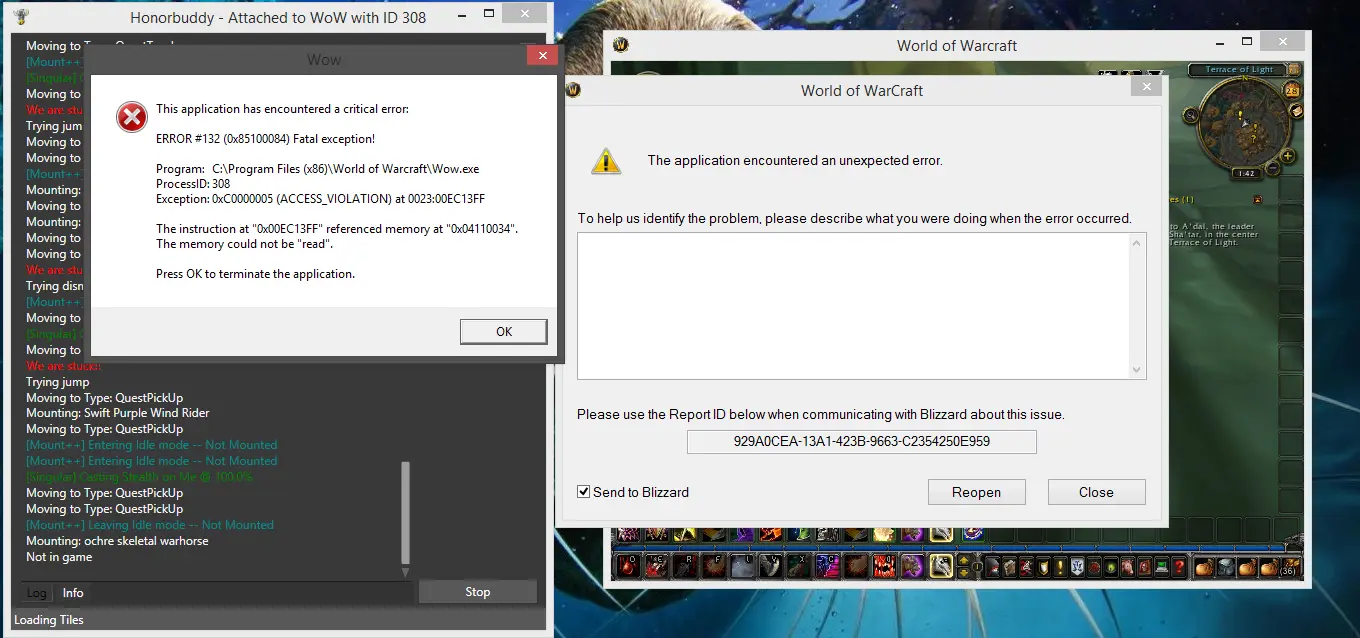Stop the Honorbuddy bot
This screenshot has height=638, width=1360.
477,592
